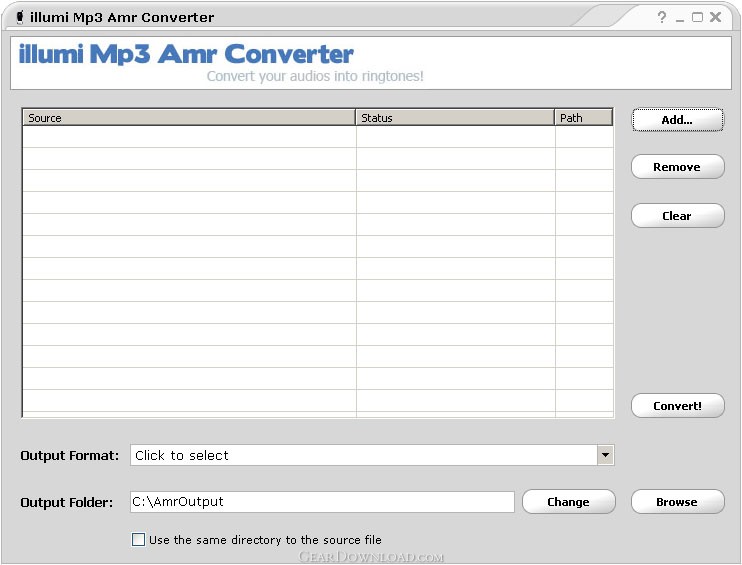Maximize the converter window
Image resolution: width=742 pixels, height=565 pixels.
(697, 18)
